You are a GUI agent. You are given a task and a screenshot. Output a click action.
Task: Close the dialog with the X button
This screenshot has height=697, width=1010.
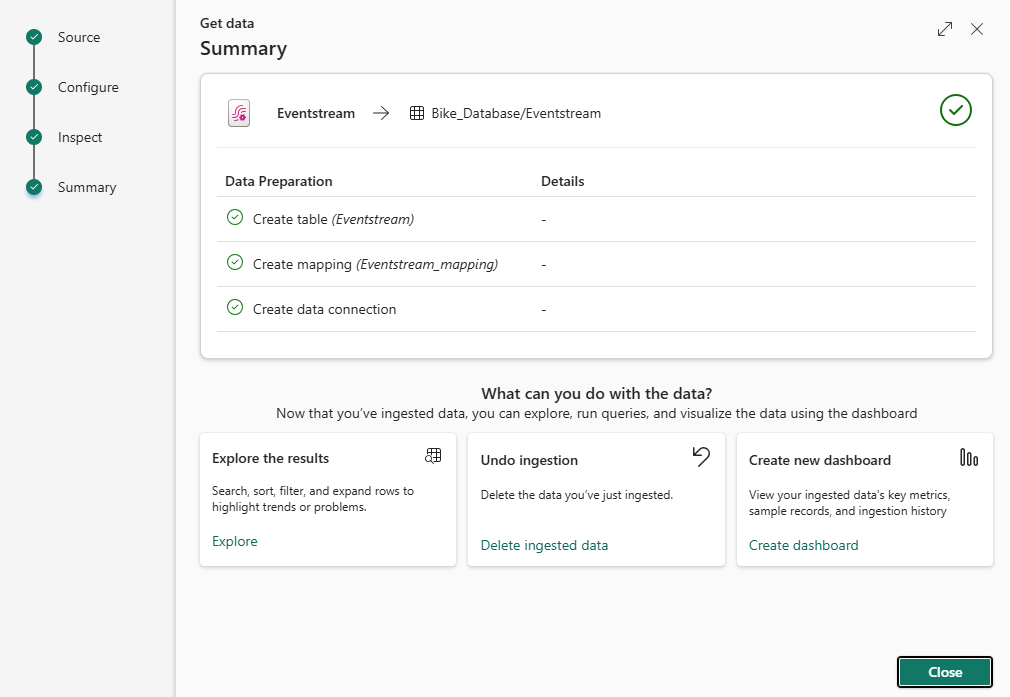(977, 29)
